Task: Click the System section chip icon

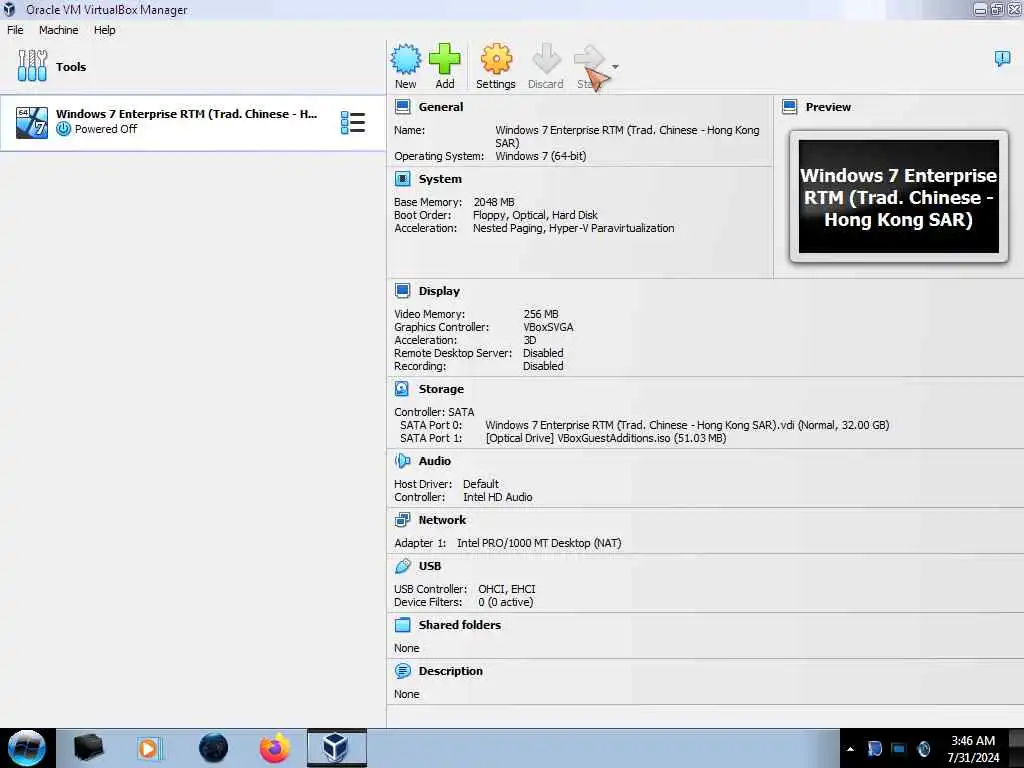Action: pyautogui.click(x=403, y=179)
